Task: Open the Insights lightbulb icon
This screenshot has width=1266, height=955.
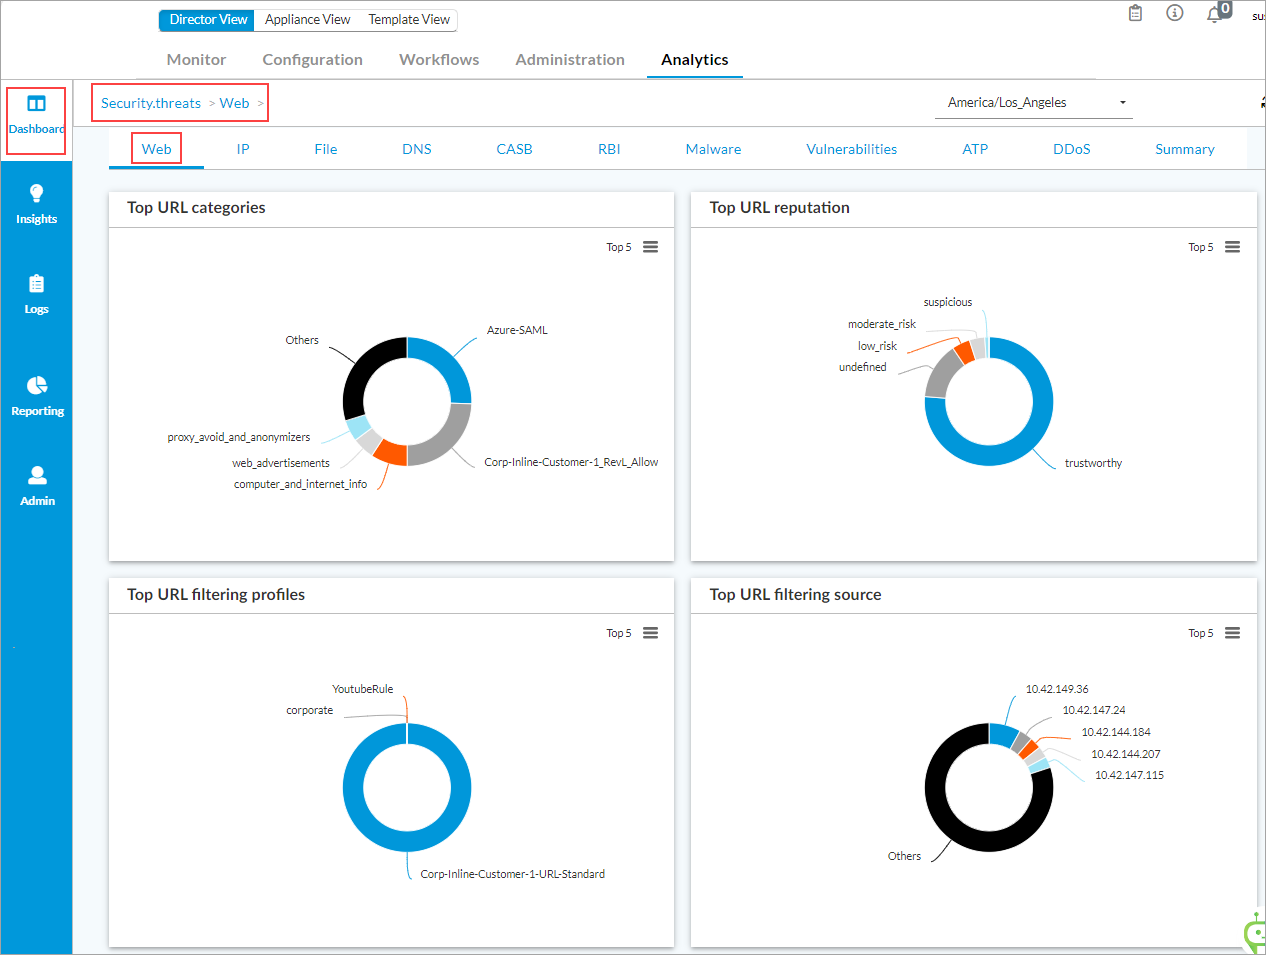Action: point(36,193)
